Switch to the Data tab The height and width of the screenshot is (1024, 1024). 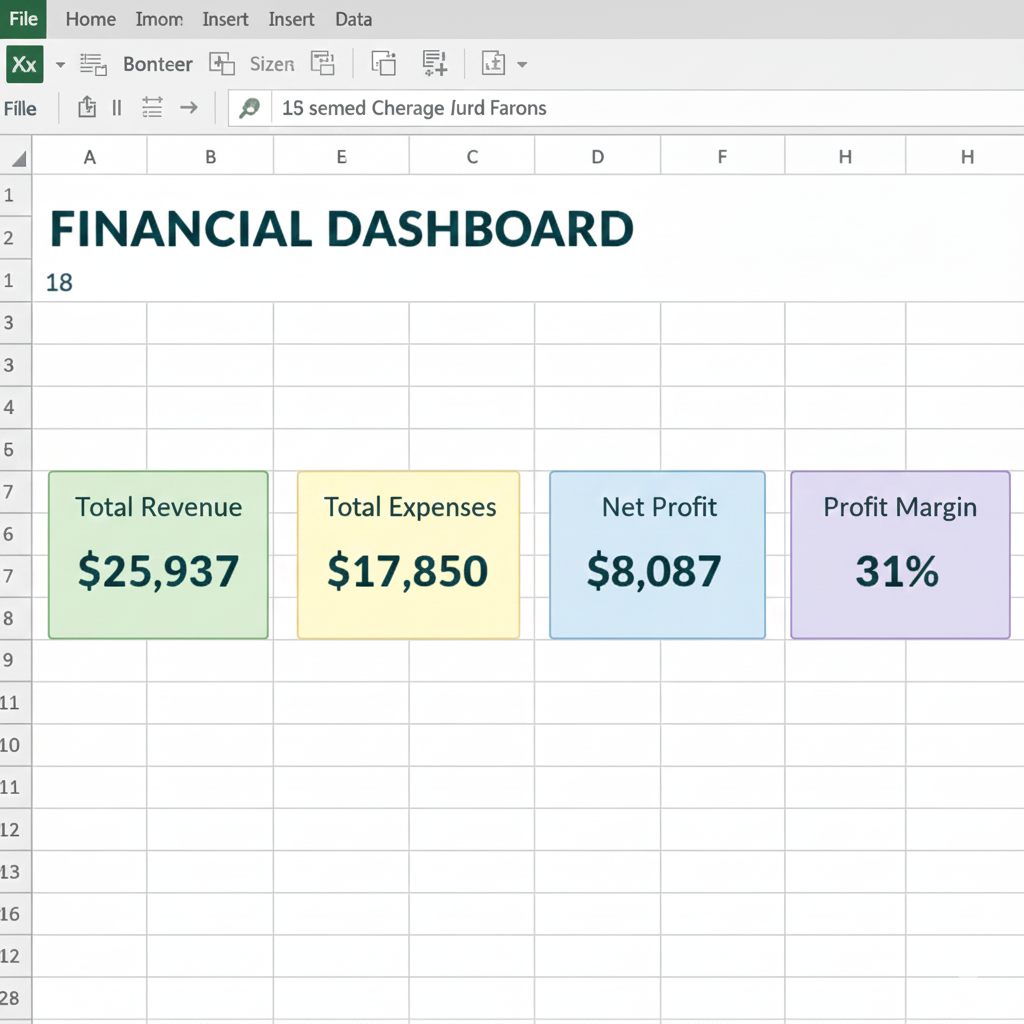pos(353,19)
